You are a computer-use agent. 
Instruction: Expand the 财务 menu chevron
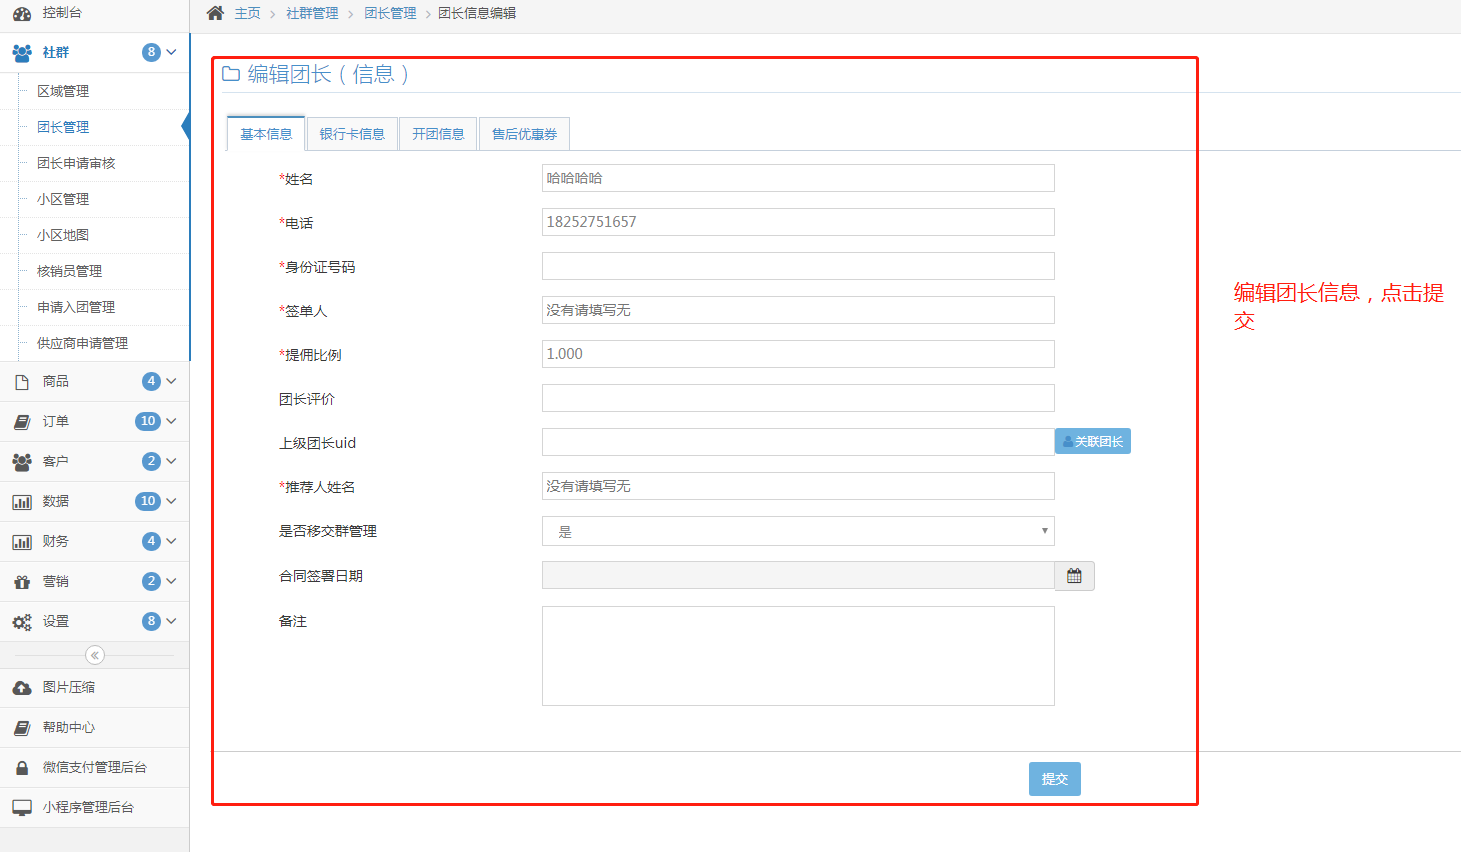(x=171, y=541)
